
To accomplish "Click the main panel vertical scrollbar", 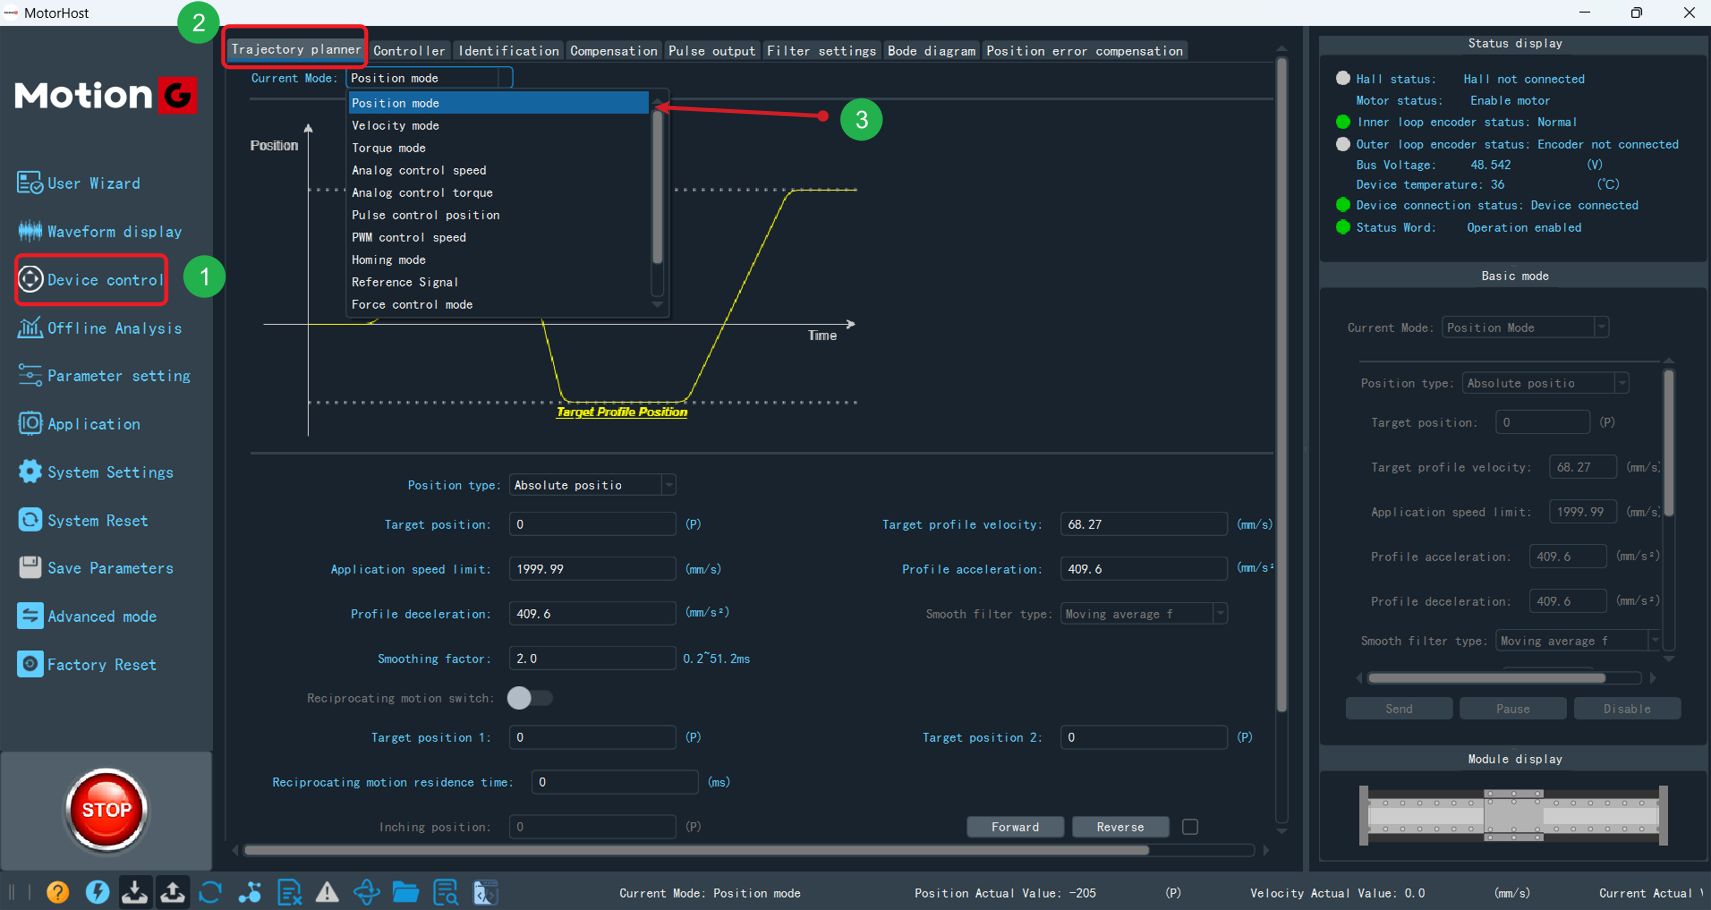I will (x=1282, y=385).
